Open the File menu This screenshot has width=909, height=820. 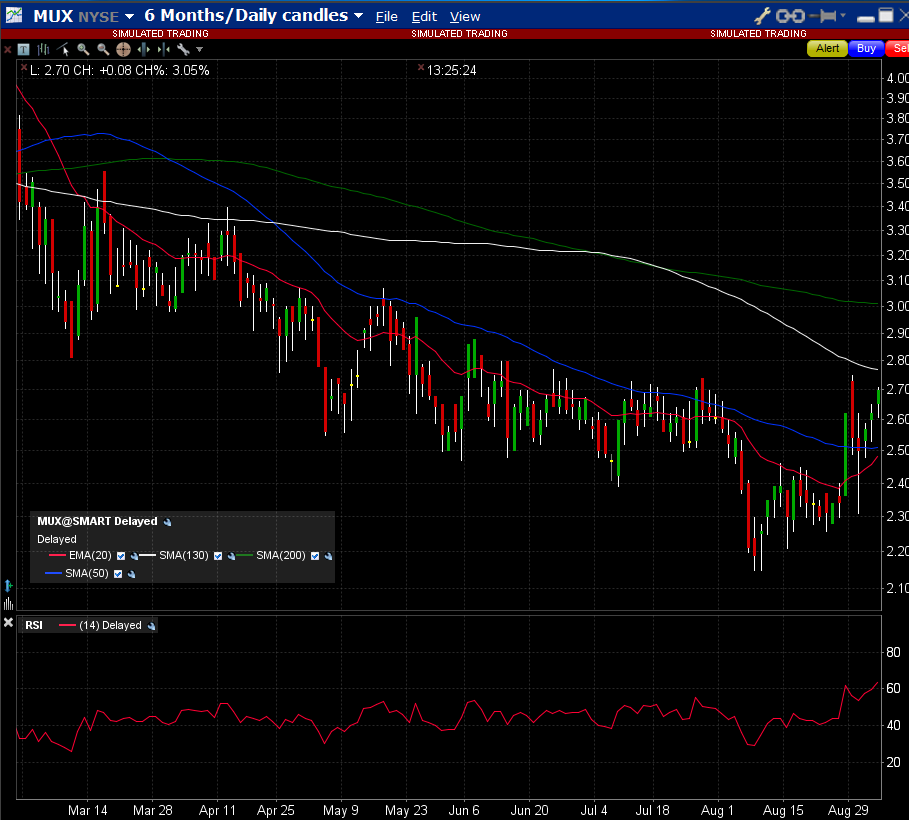[x=386, y=16]
